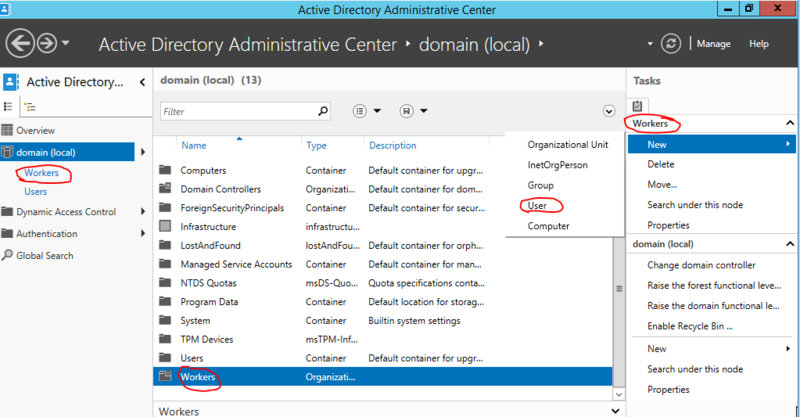Click the Workers OU icon in list

[165, 376]
